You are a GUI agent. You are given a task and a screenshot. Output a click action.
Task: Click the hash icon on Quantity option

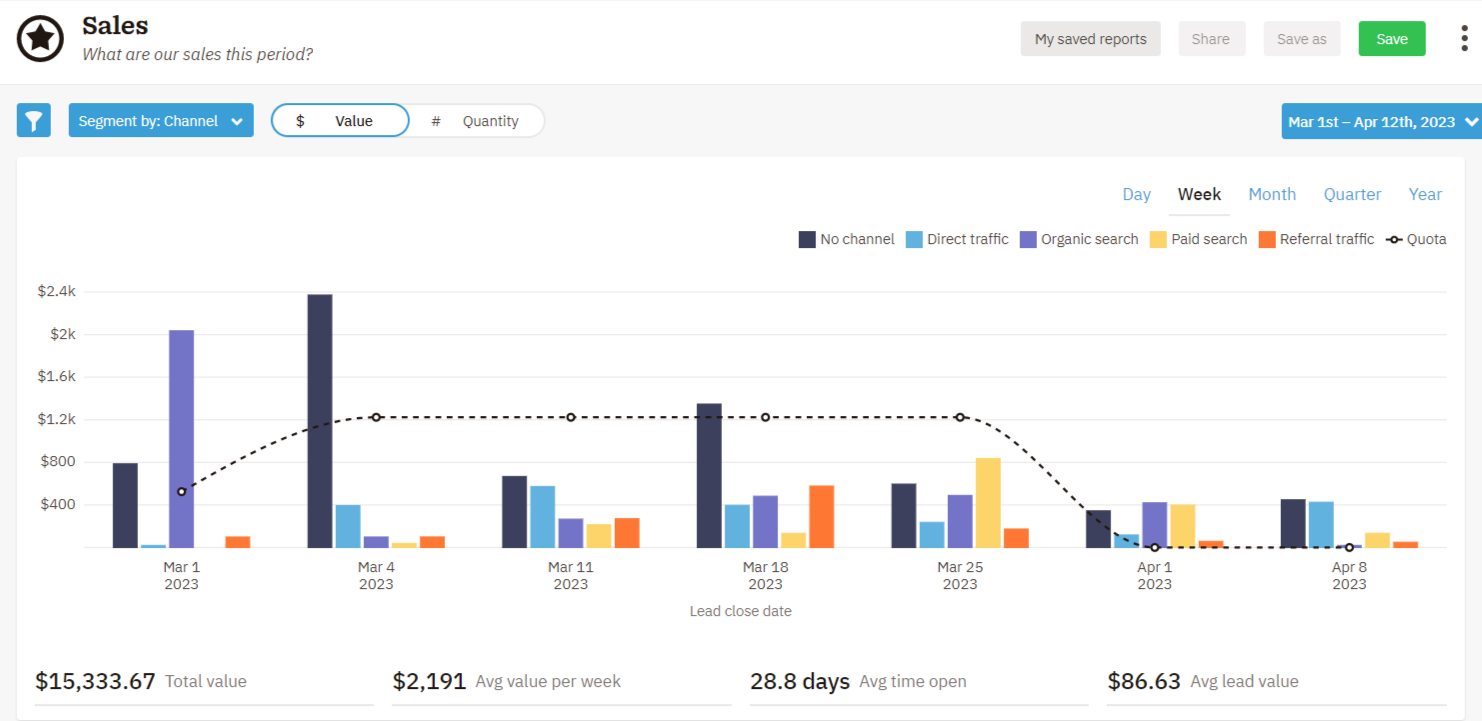point(435,120)
